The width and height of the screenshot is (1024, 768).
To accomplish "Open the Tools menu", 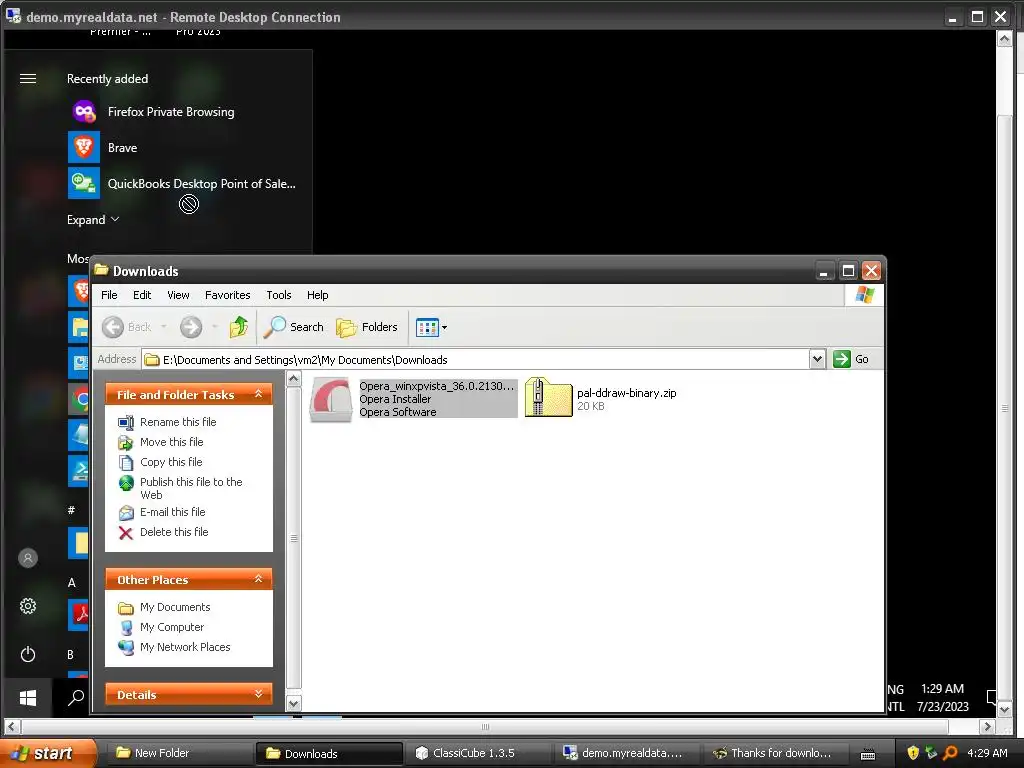I will pos(279,295).
